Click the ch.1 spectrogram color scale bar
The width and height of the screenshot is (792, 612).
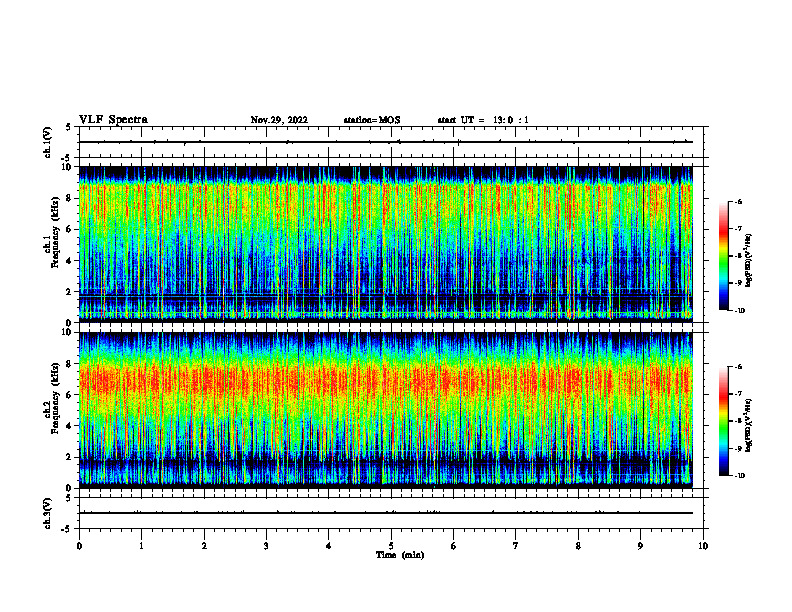(724, 256)
